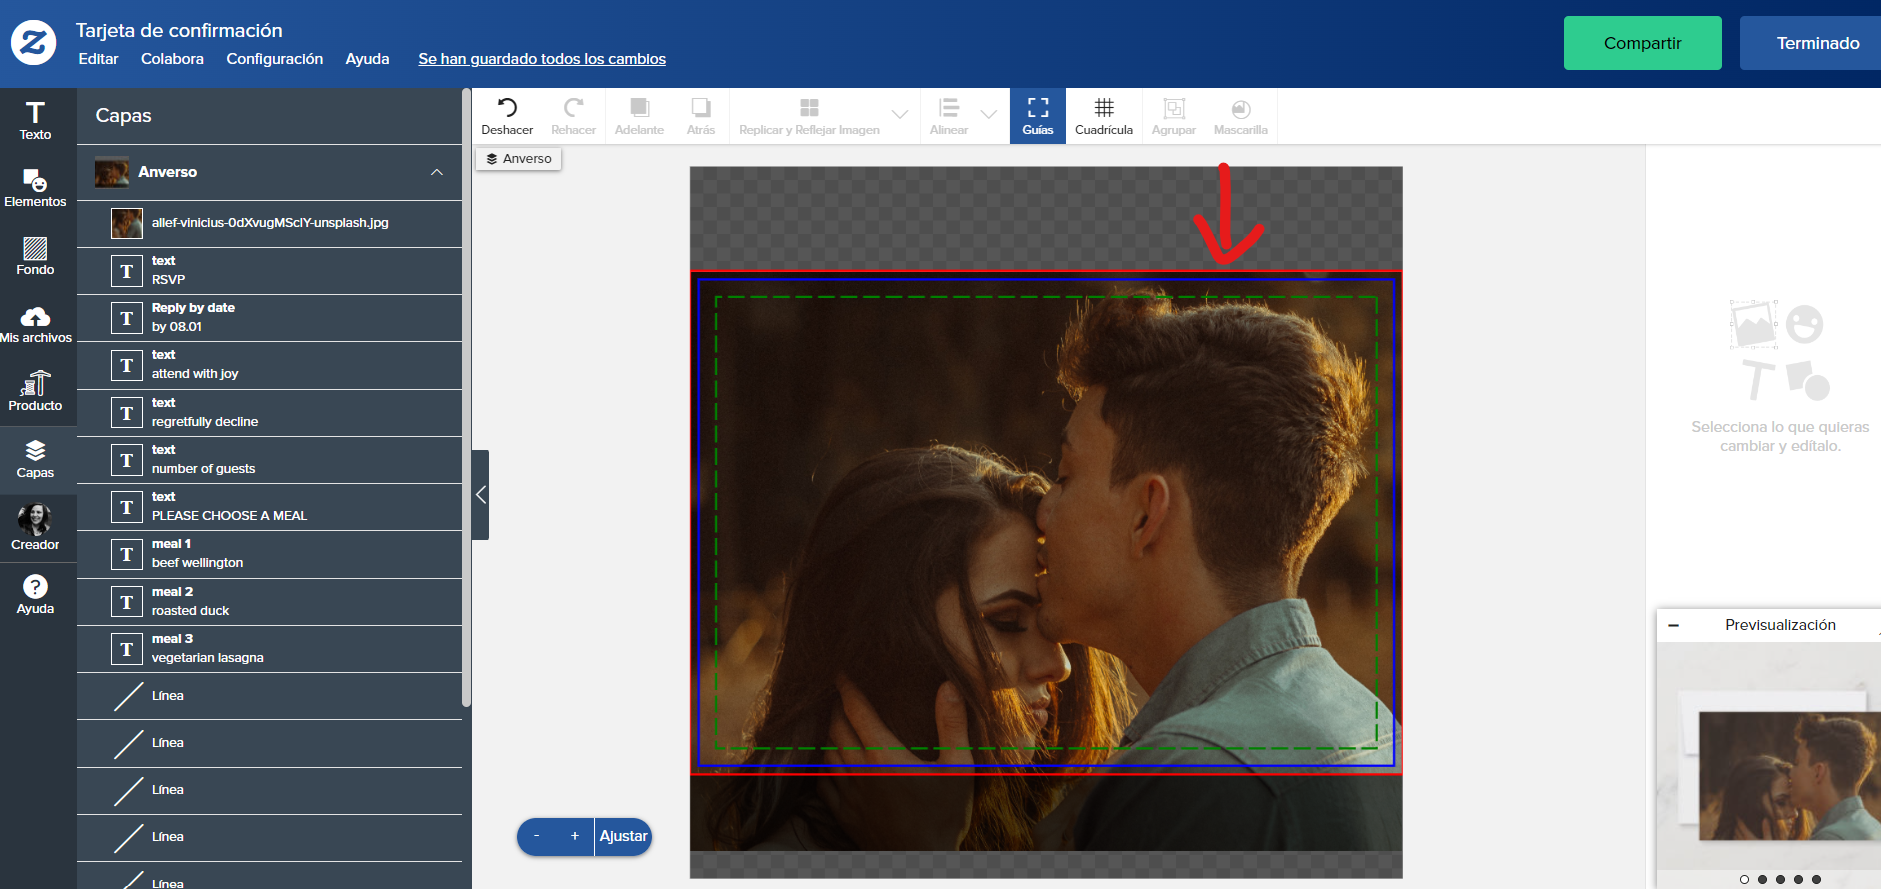
Task: Click the Anverso tag above the canvas
Action: [x=519, y=159]
